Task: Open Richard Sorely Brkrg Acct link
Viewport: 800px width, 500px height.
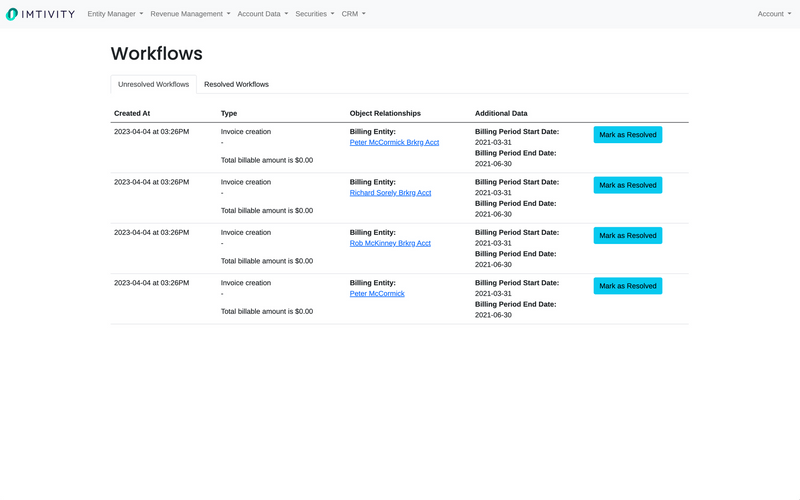Action: coord(390,193)
